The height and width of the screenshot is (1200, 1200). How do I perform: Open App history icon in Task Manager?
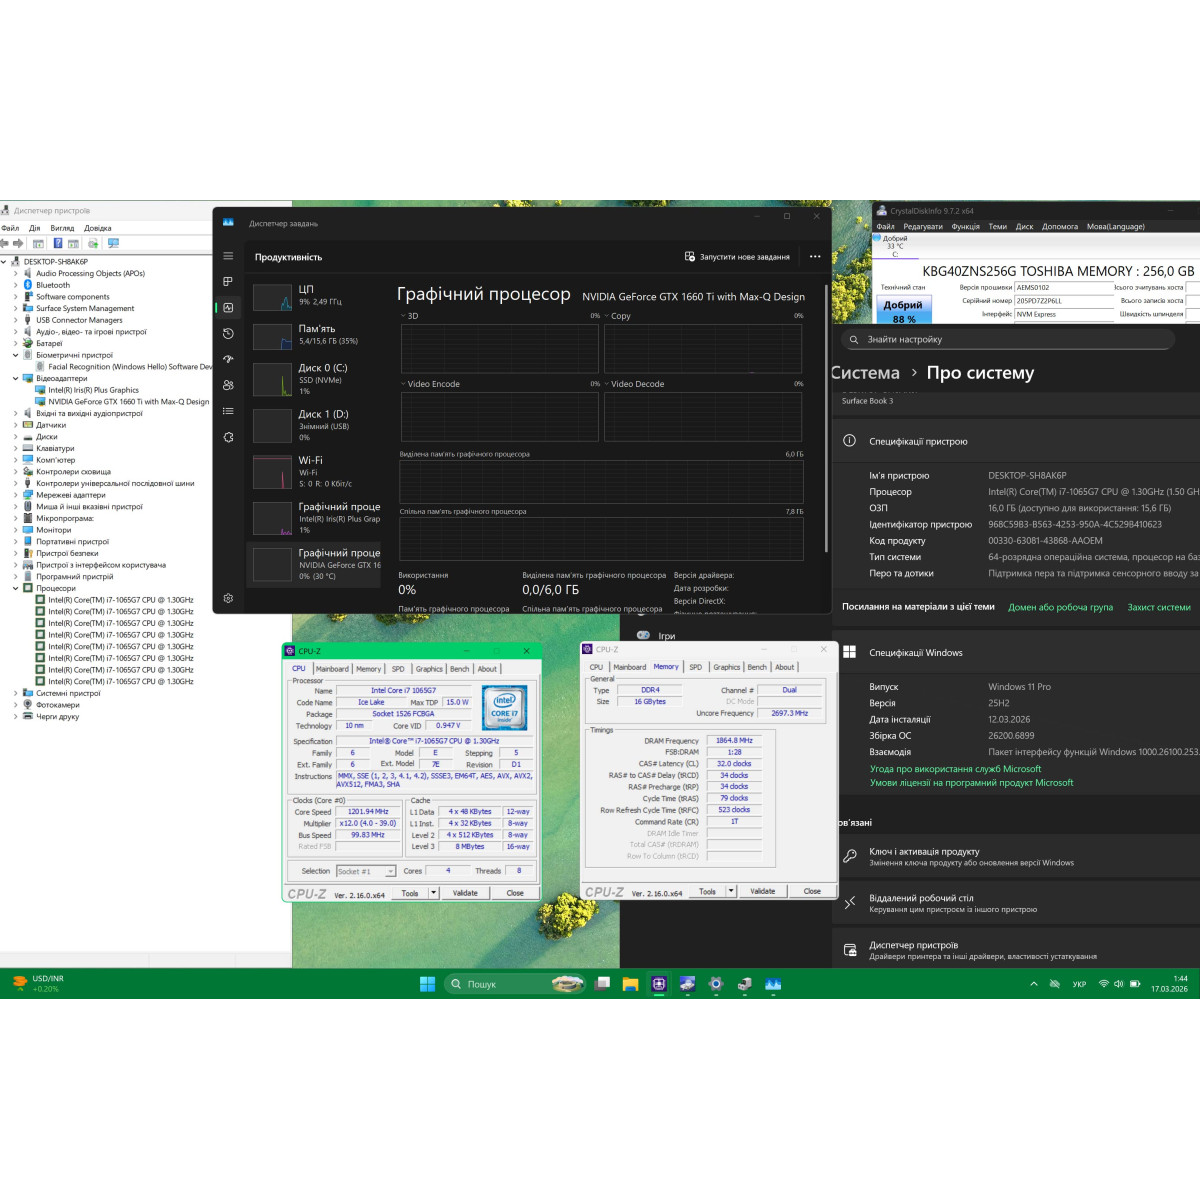tap(228, 334)
